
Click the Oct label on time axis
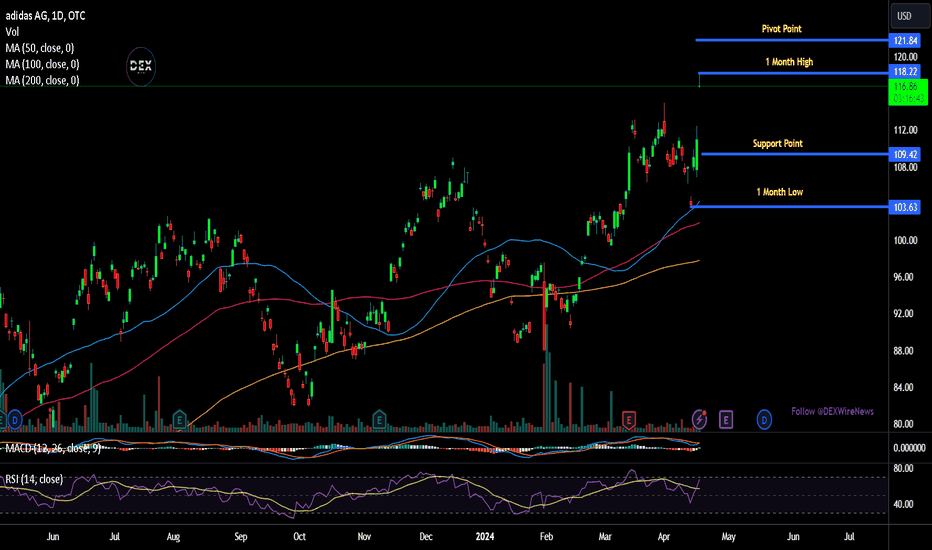300,536
